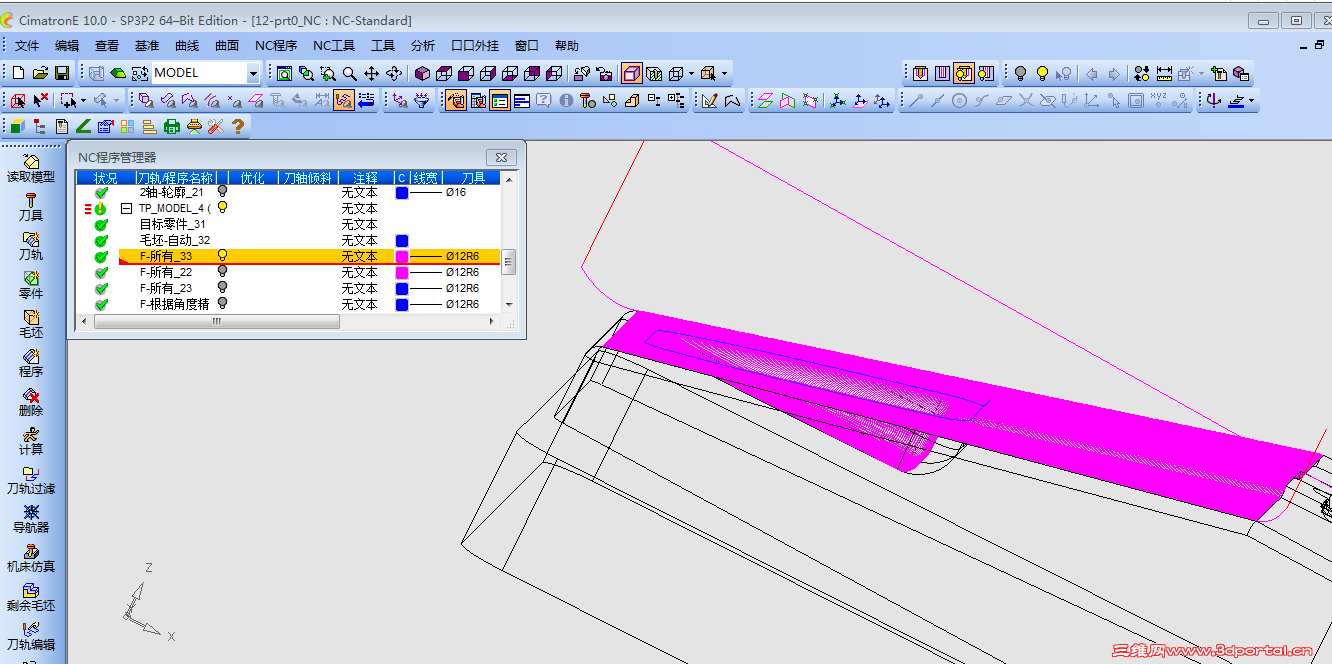Toggle visibility bulb for F-根据角度精

point(222,304)
